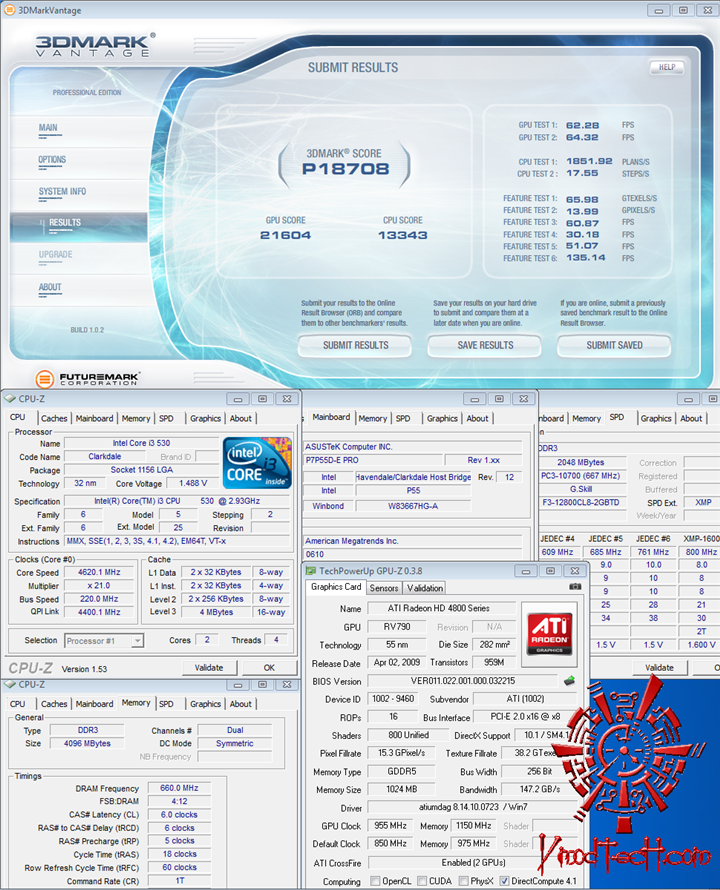Minimize the GPU-Z window
The height and width of the screenshot is (890, 720).
(x=526, y=571)
